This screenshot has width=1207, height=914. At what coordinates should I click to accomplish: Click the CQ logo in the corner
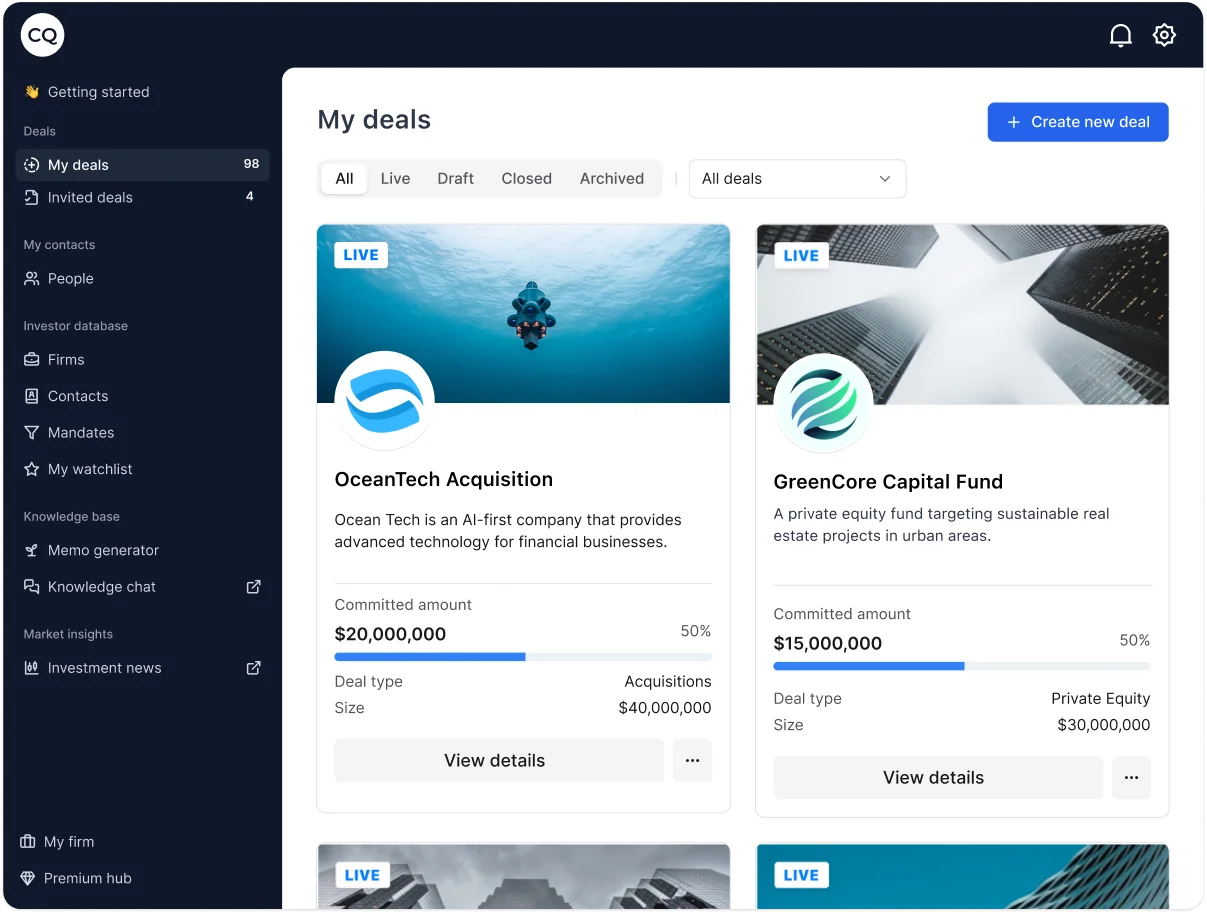[x=42, y=34]
